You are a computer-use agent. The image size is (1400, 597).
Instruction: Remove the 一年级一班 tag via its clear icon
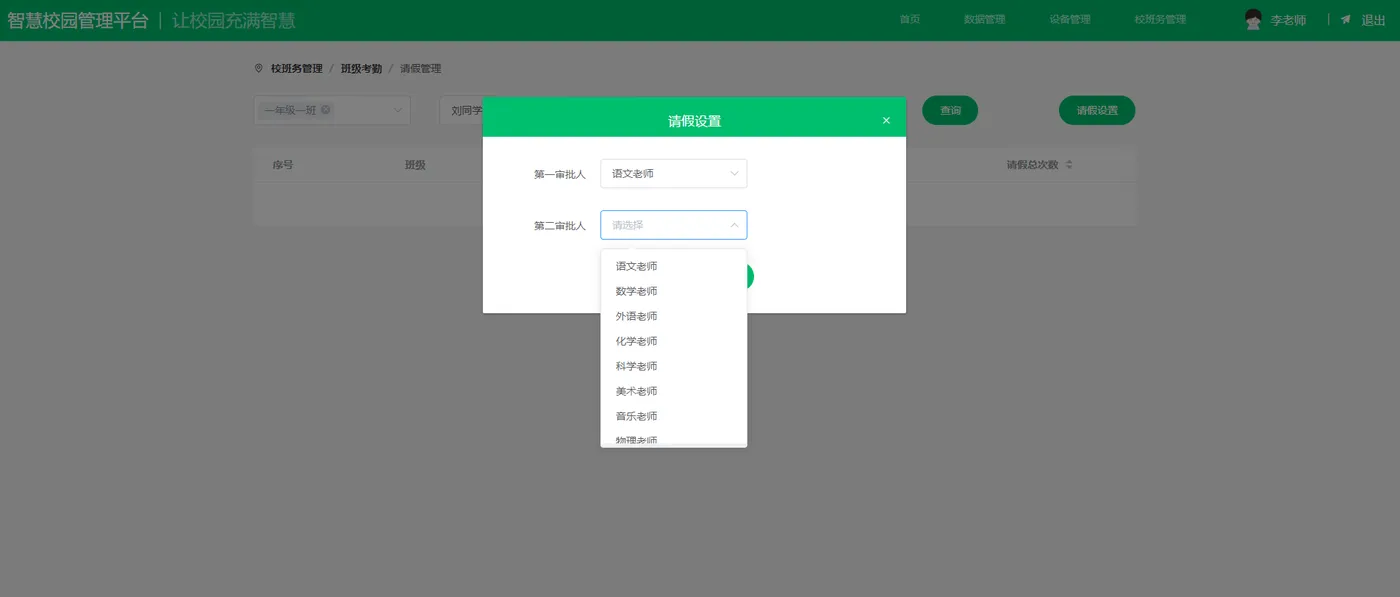pyautogui.click(x=325, y=110)
